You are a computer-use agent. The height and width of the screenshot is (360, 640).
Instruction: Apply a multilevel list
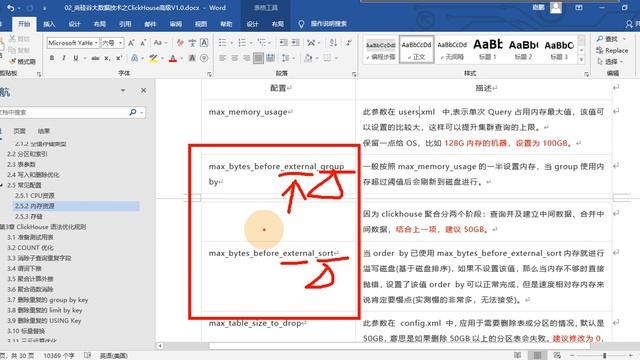[262, 42]
